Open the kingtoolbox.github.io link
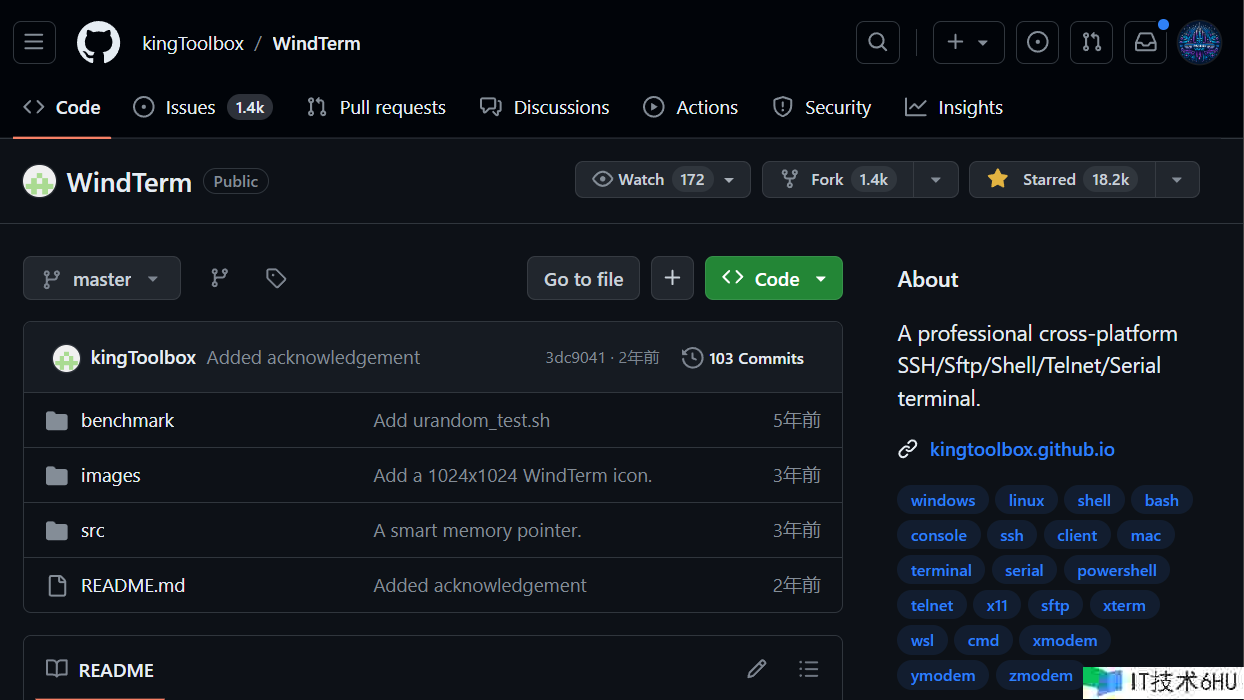Screen dimensions: 1244x700 [x=1021, y=449]
